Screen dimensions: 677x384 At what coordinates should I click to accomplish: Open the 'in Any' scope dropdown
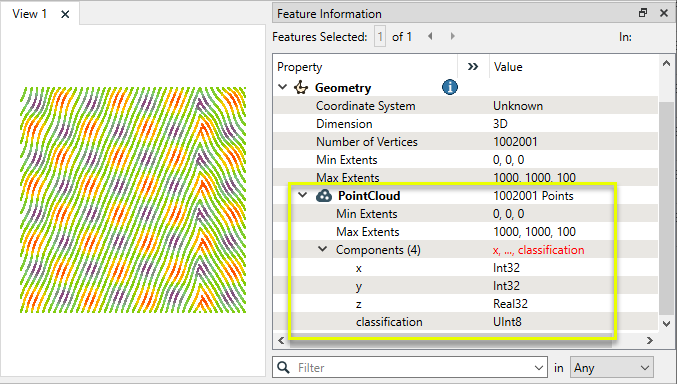point(612,368)
